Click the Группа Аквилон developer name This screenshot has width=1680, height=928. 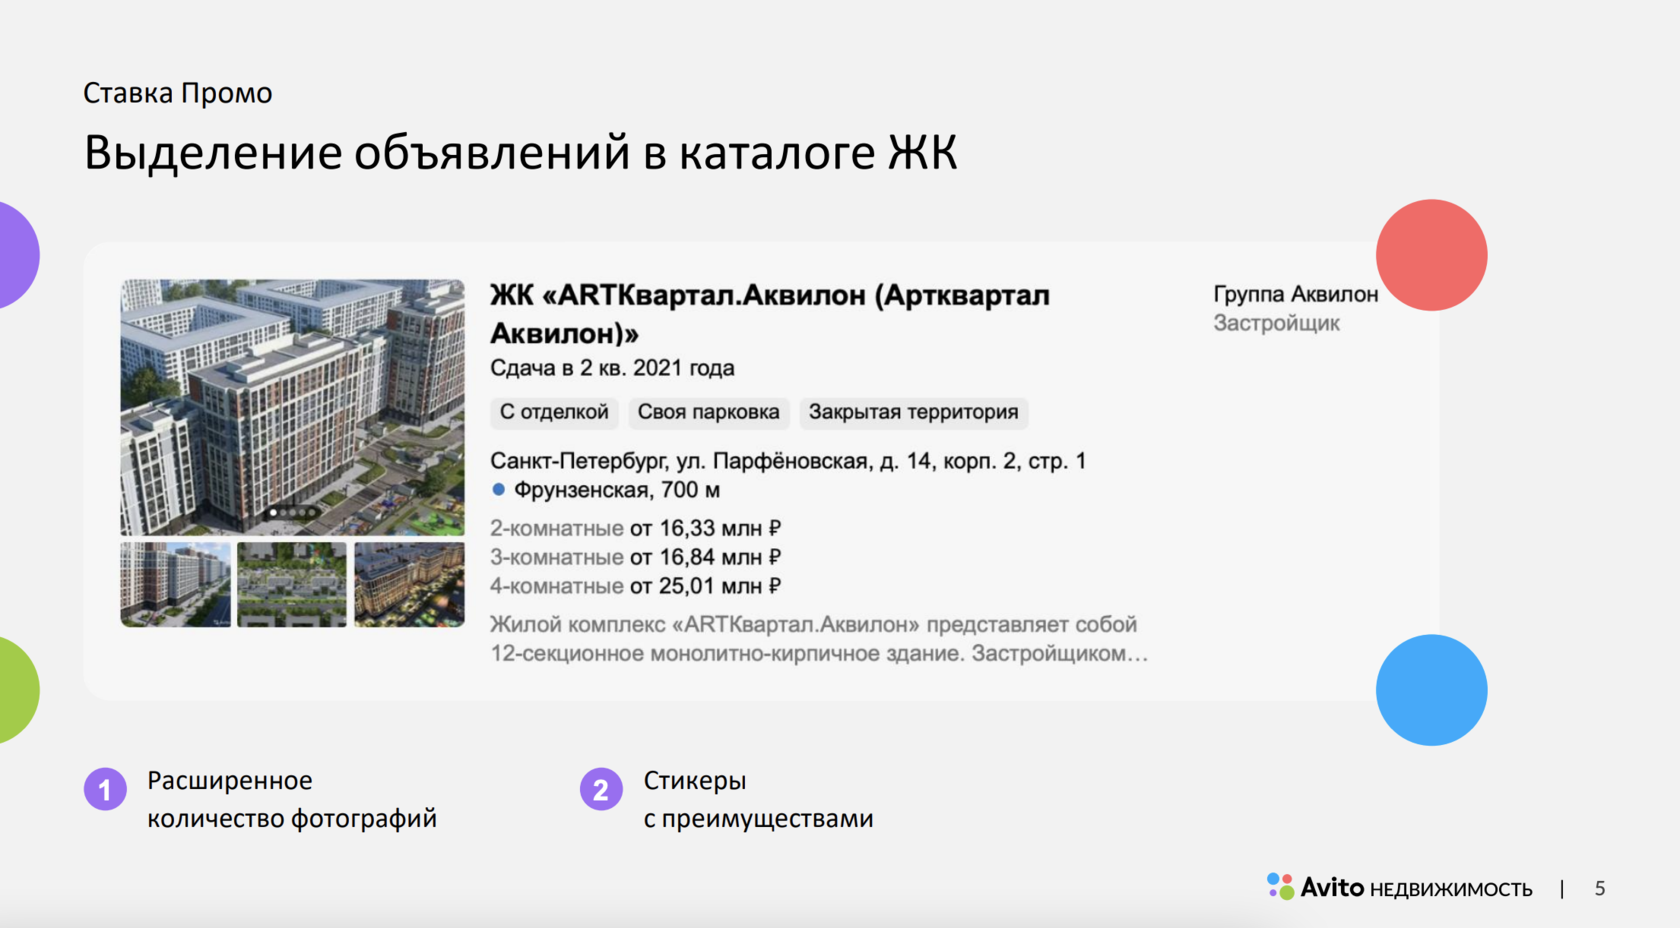(1295, 293)
